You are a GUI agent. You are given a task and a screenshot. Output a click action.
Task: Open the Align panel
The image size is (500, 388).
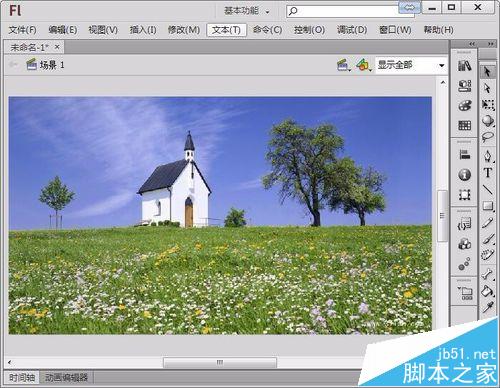point(464,155)
